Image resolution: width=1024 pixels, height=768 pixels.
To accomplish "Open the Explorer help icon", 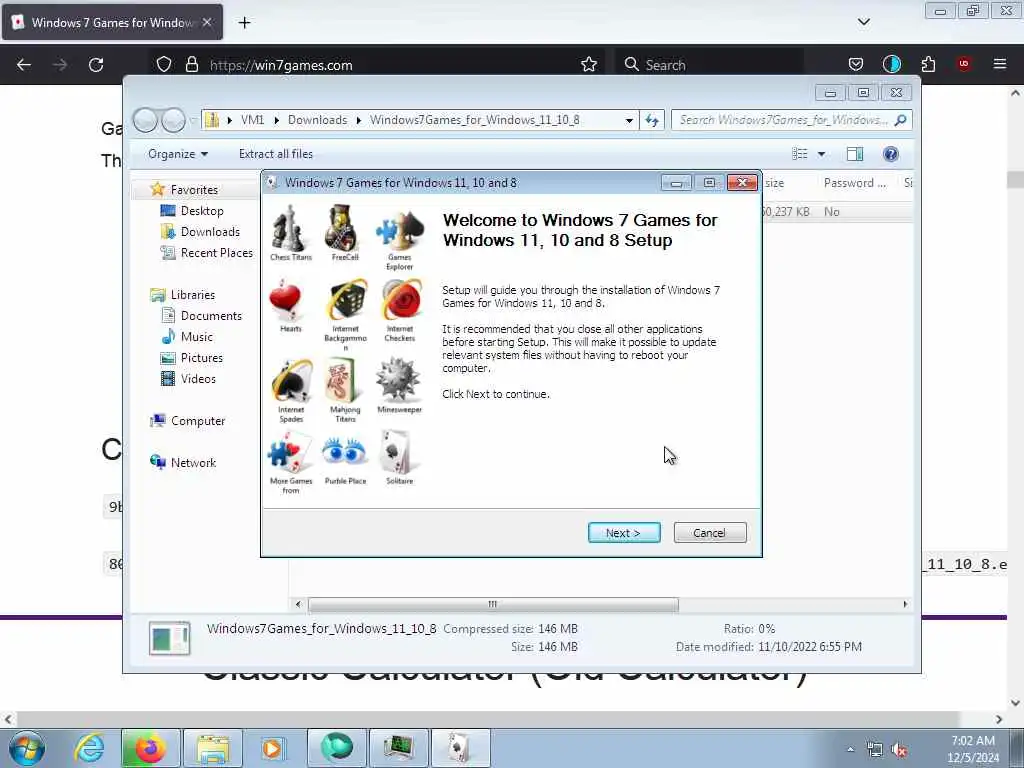I will [x=890, y=154].
